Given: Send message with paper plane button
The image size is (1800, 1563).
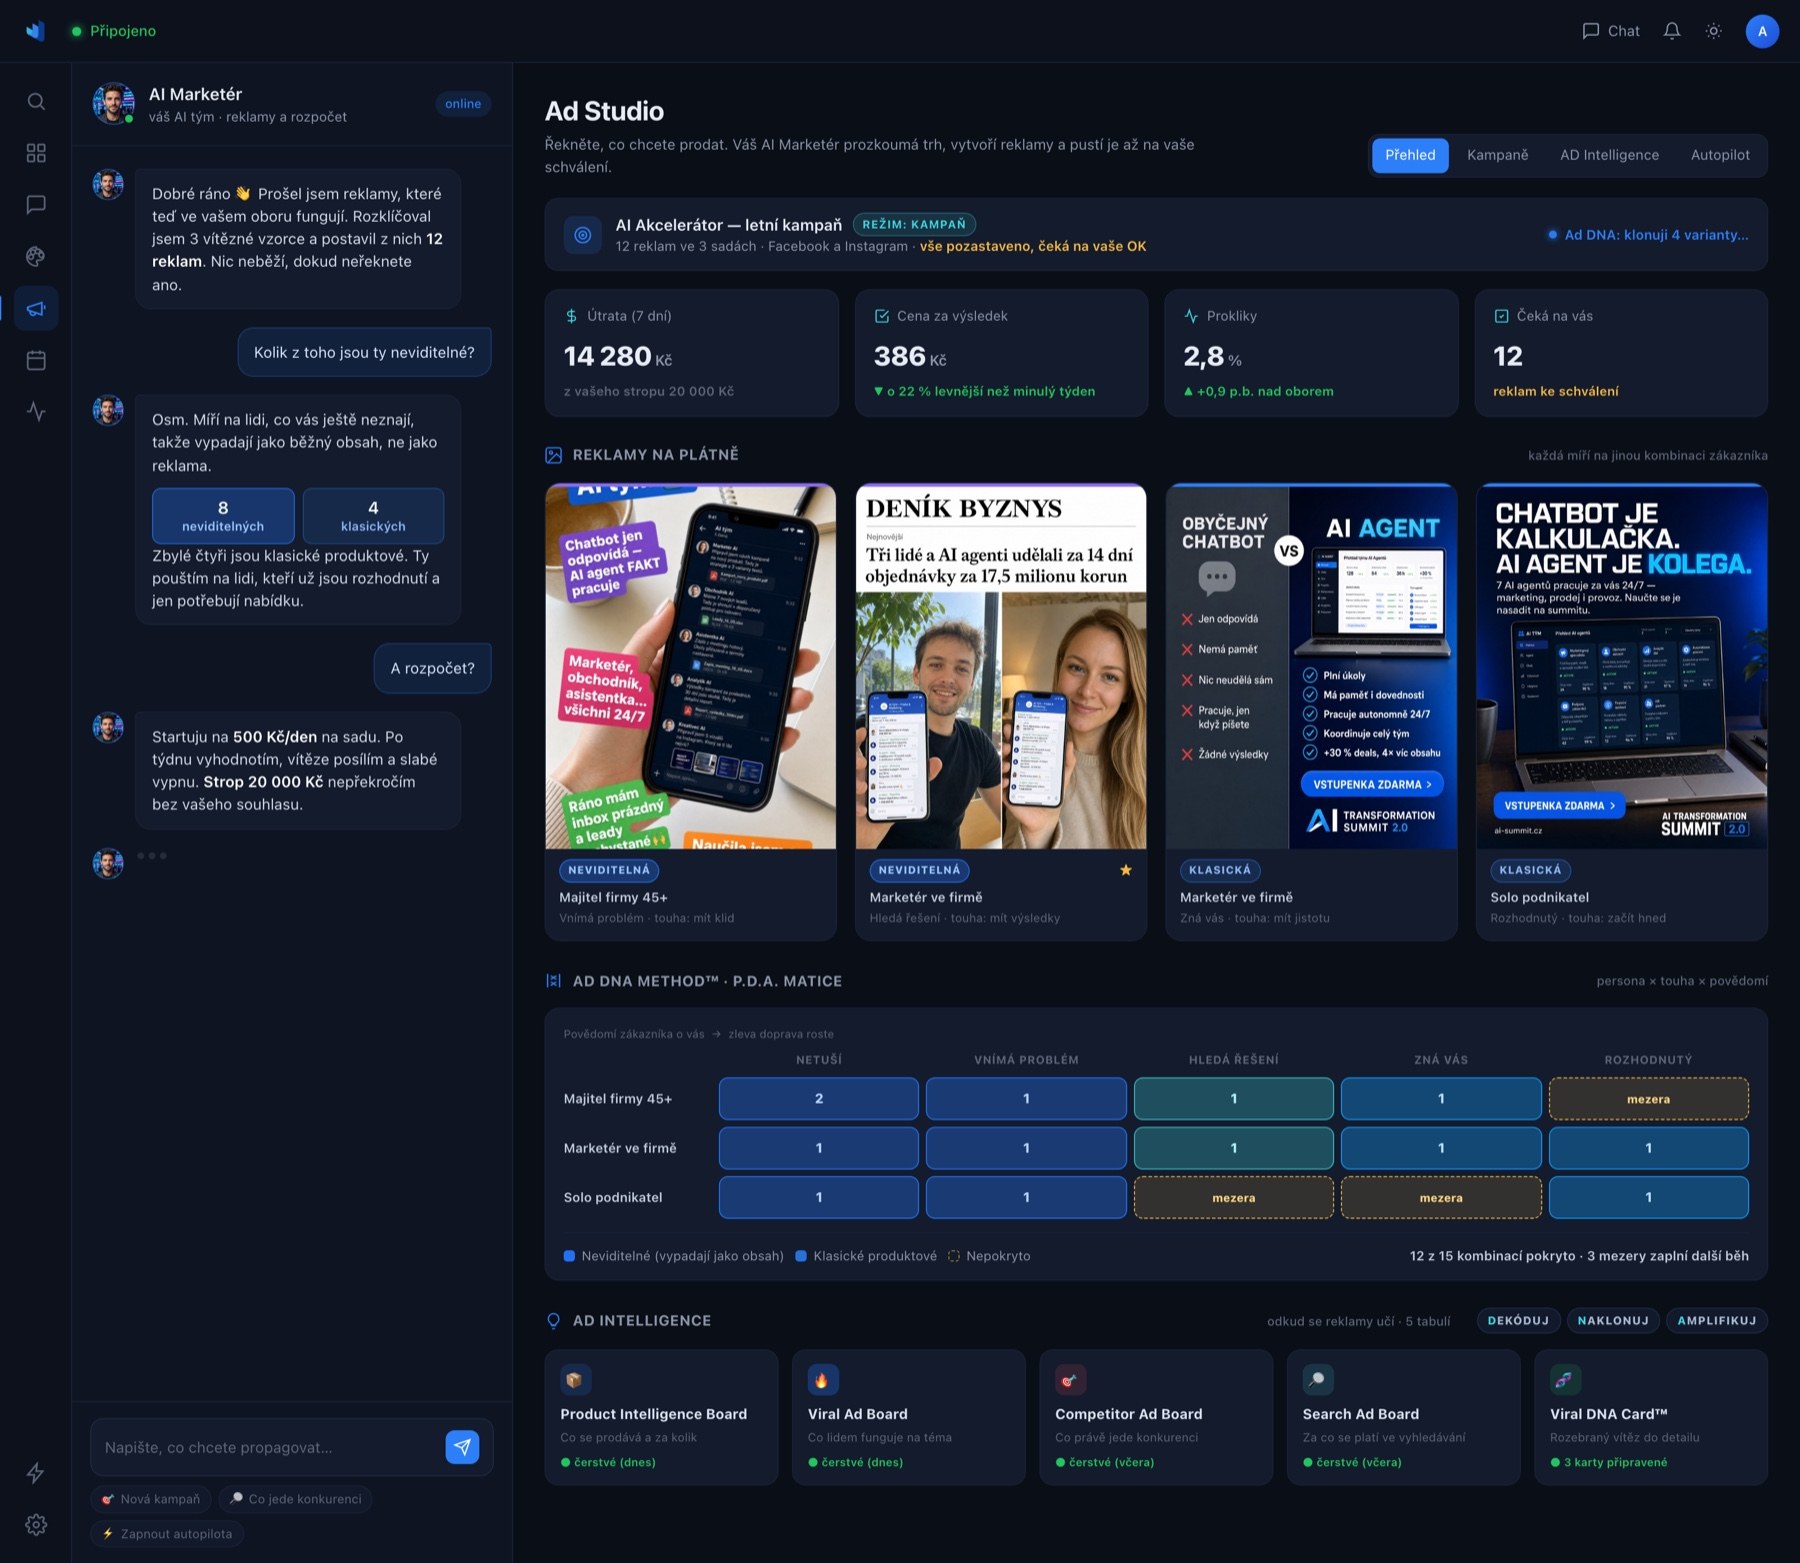Looking at the screenshot, I should (x=462, y=1446).
